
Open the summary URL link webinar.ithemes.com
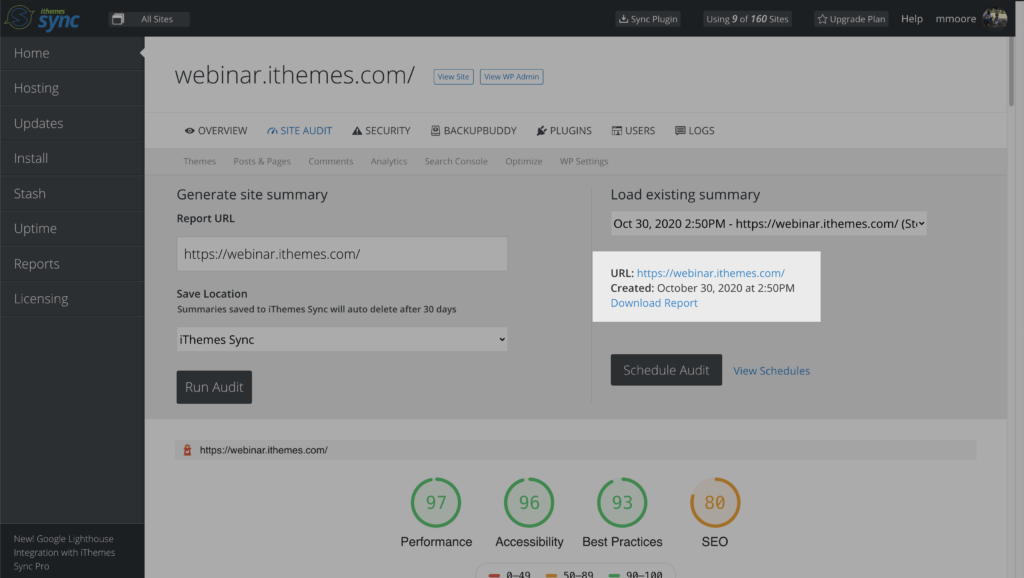[x=711, y=273]
